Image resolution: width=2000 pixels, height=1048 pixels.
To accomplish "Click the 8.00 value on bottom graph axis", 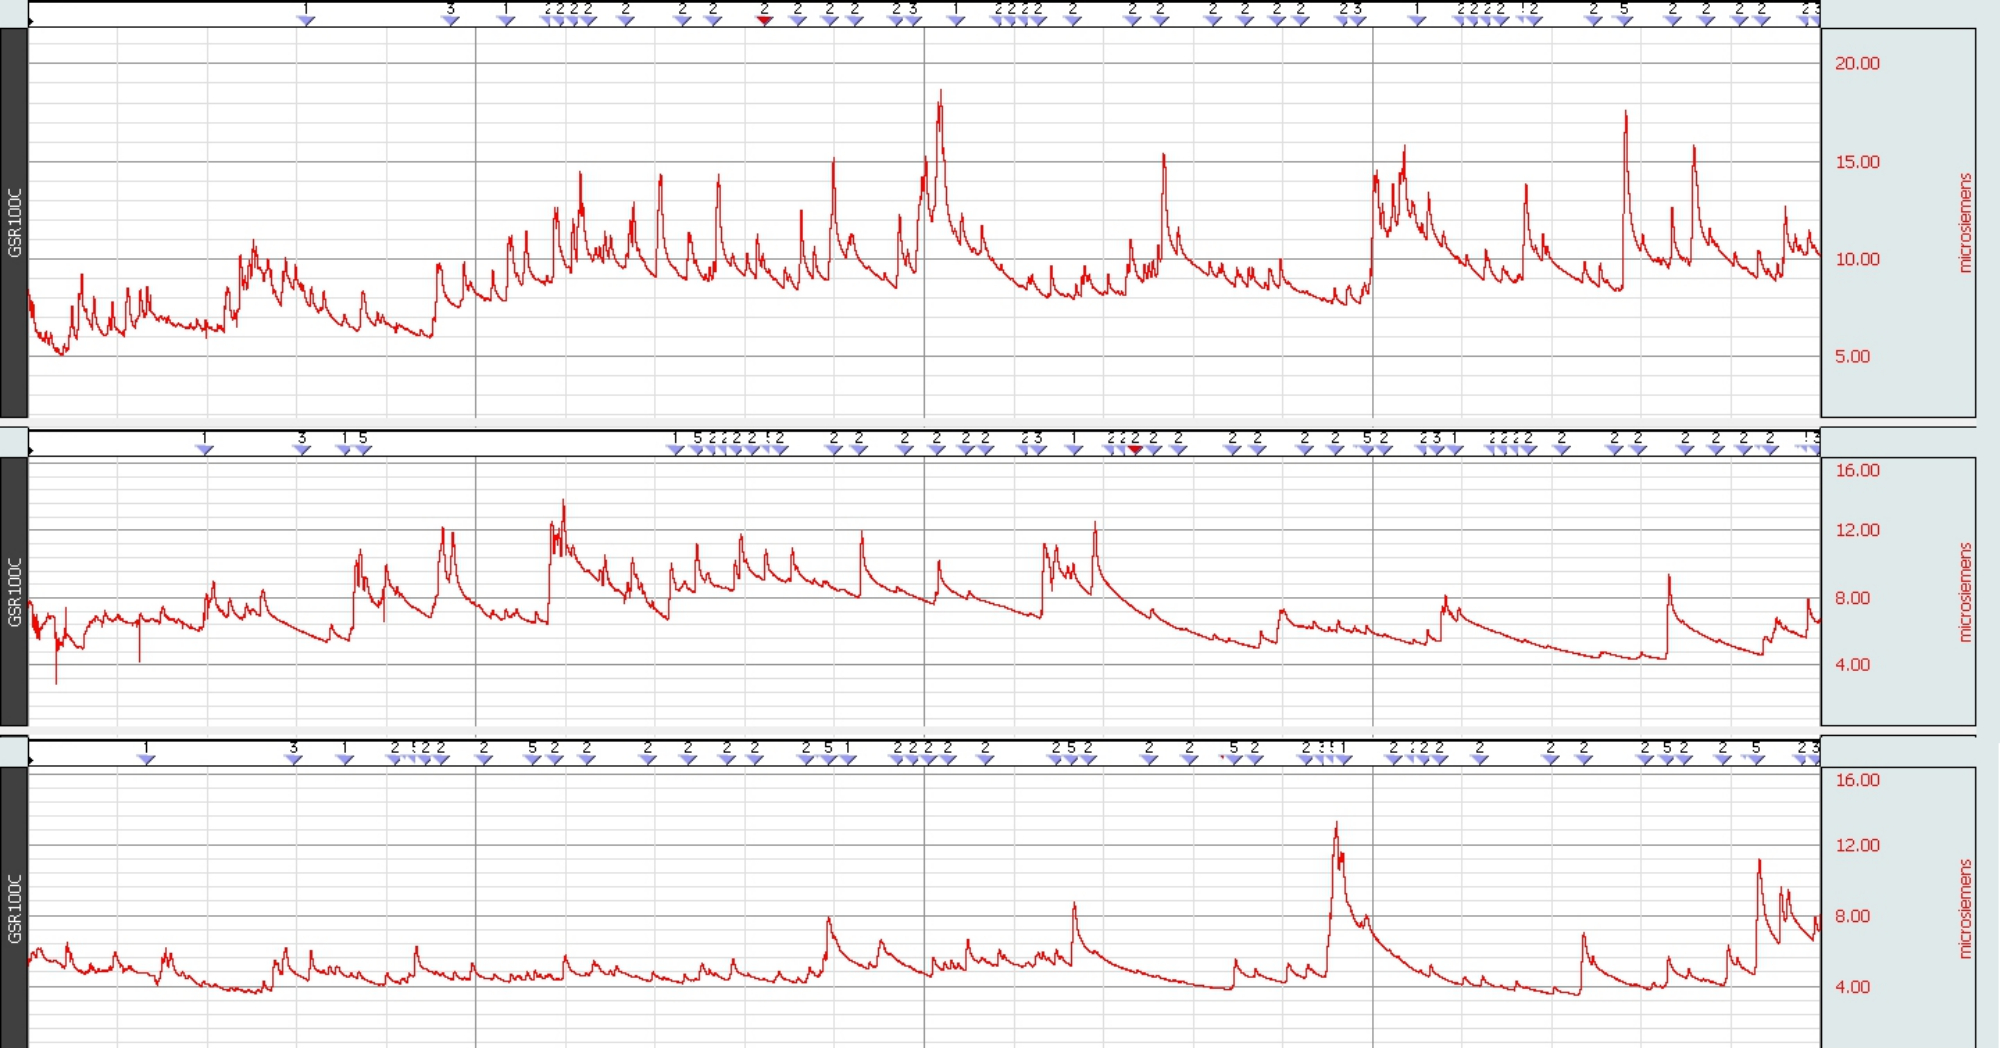I will [1852, 916].
